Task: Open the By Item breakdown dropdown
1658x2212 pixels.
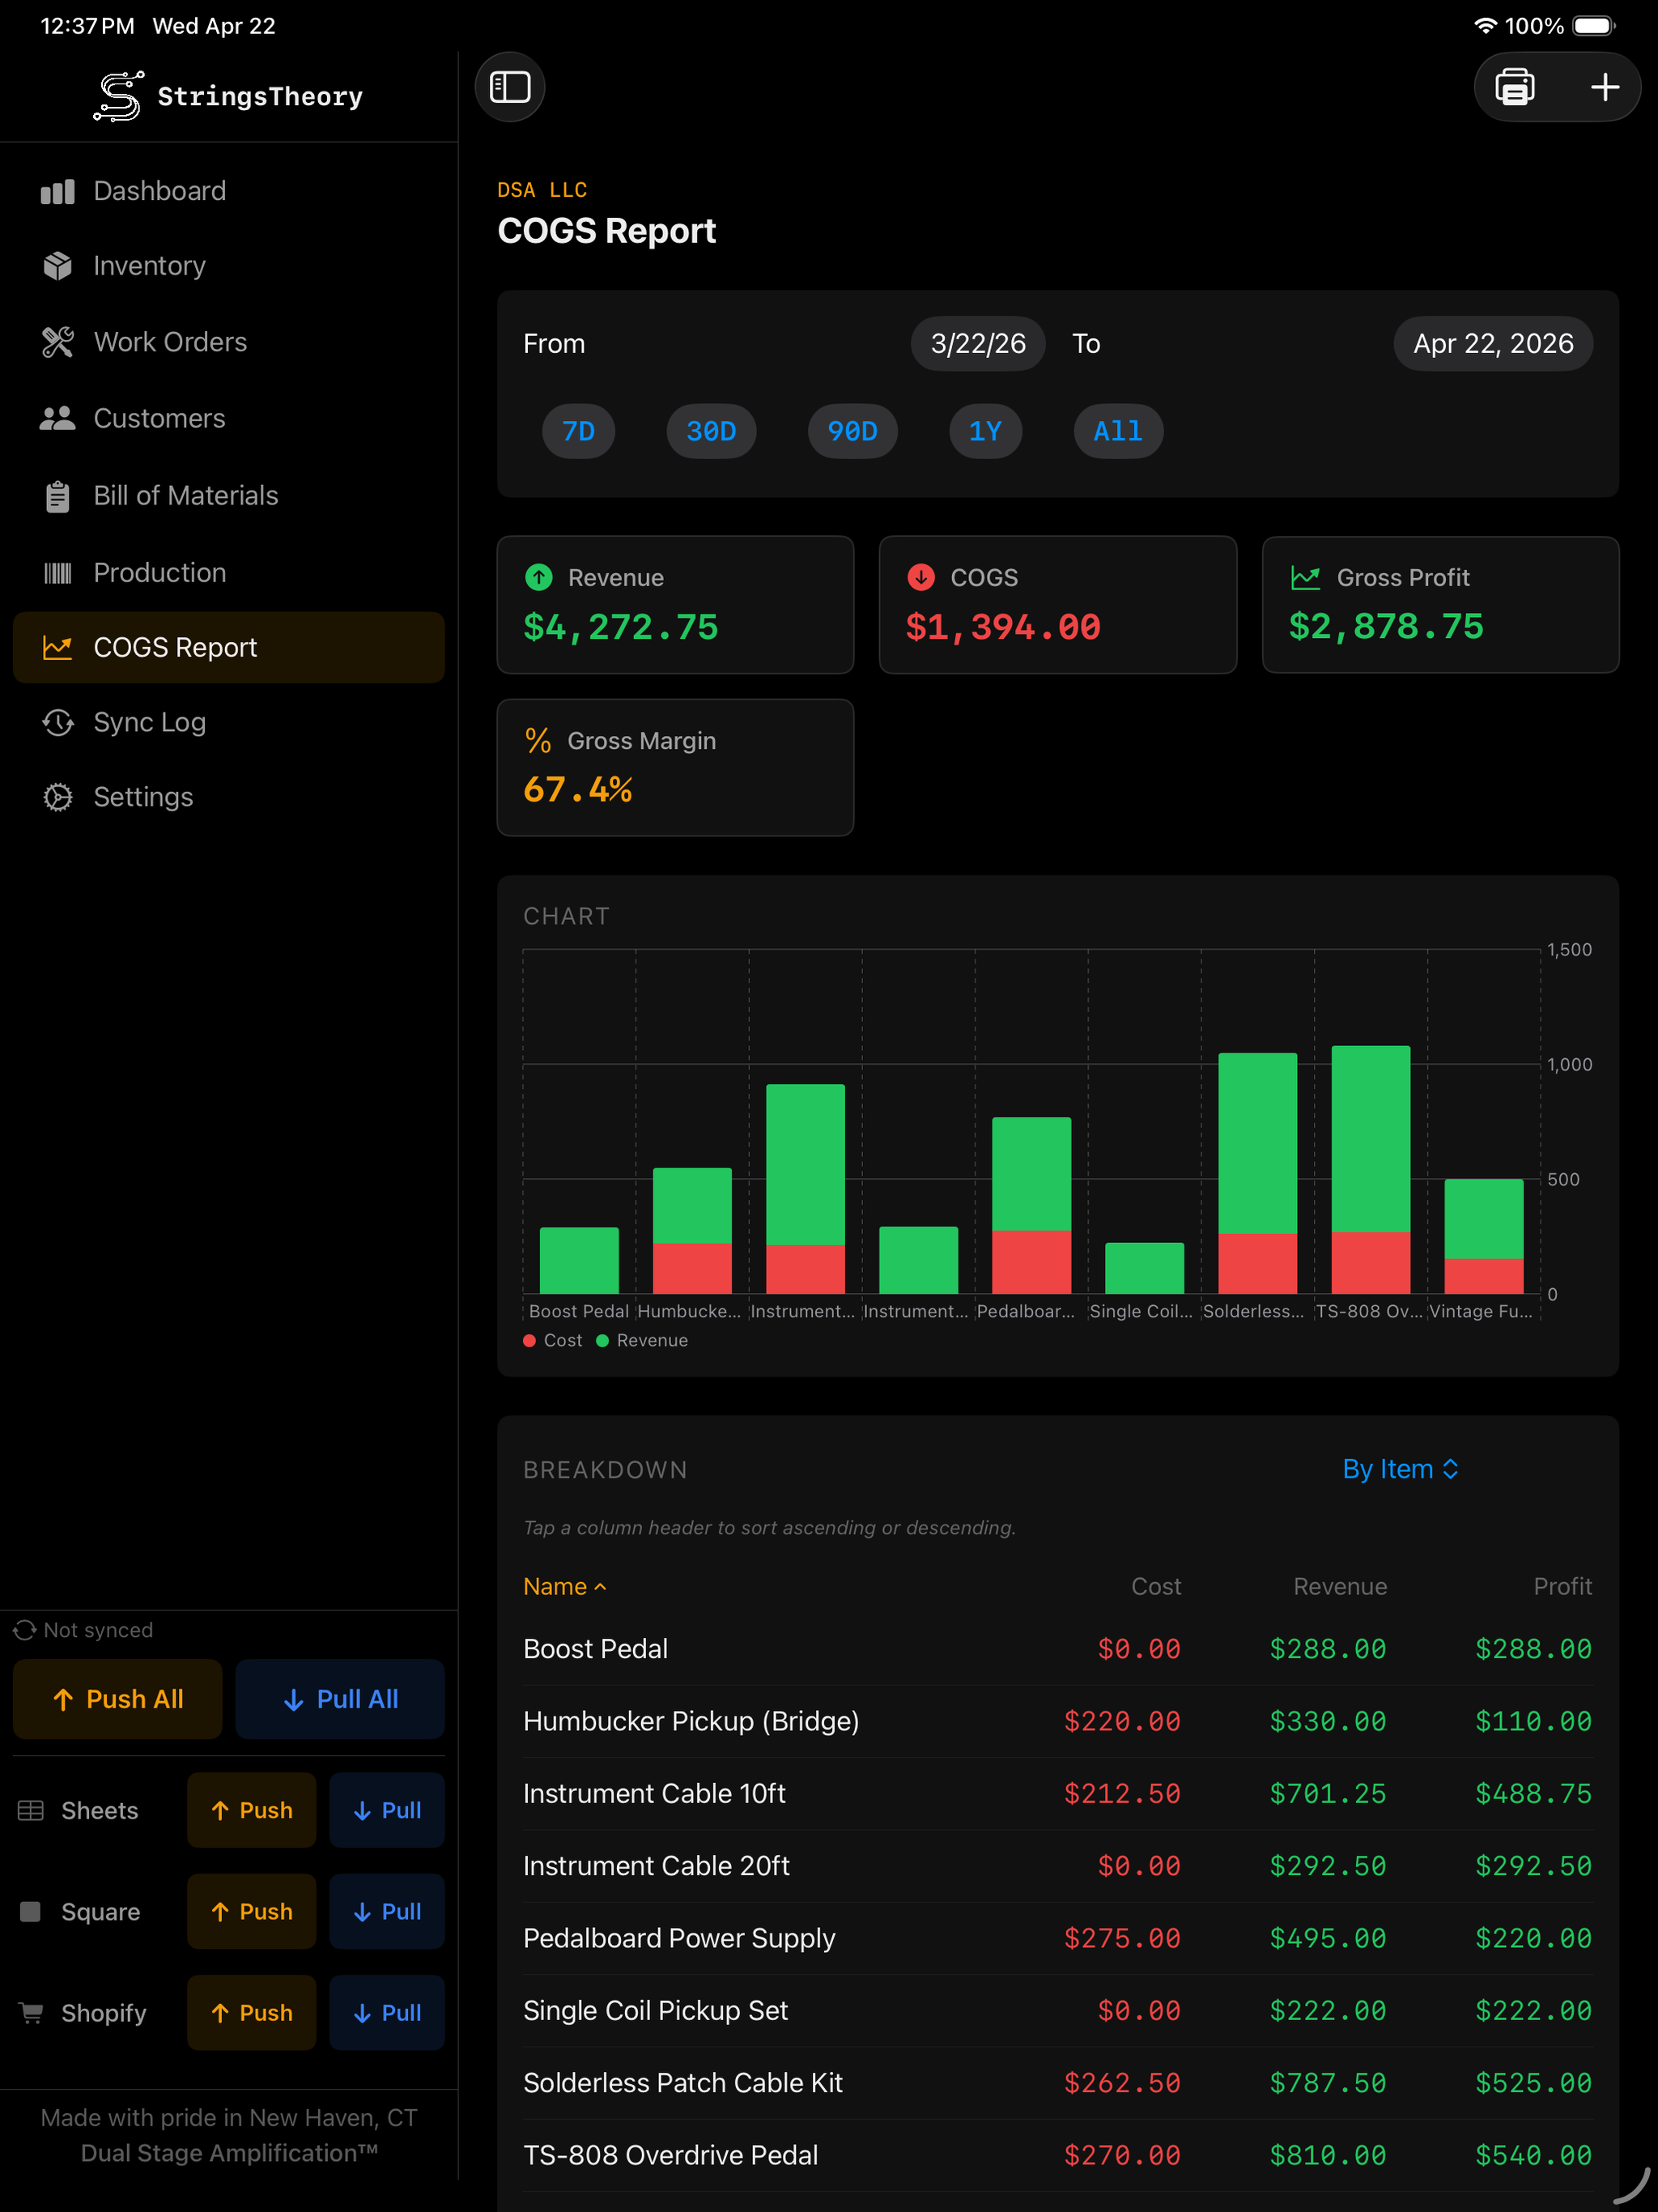Action: pyautogui.click(x=1399, y=1469)
